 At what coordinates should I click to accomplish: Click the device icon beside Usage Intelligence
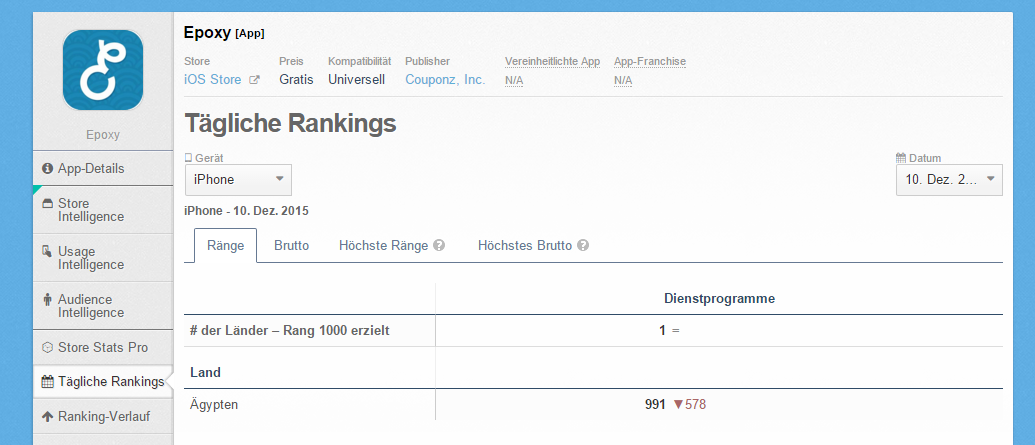48,252
